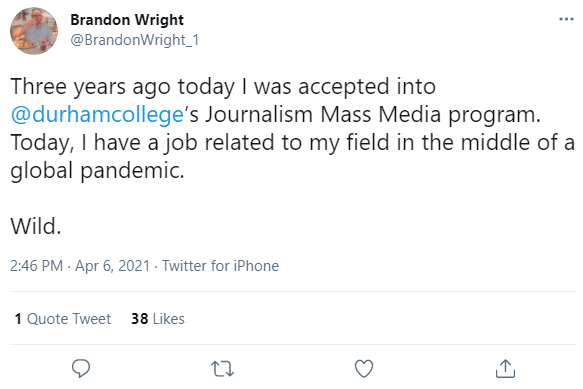Image resolution: width=583 pixels, height=389 pixels.
Task: Click the word 'Wild.' in the tweet
Action: coord(36,226)
